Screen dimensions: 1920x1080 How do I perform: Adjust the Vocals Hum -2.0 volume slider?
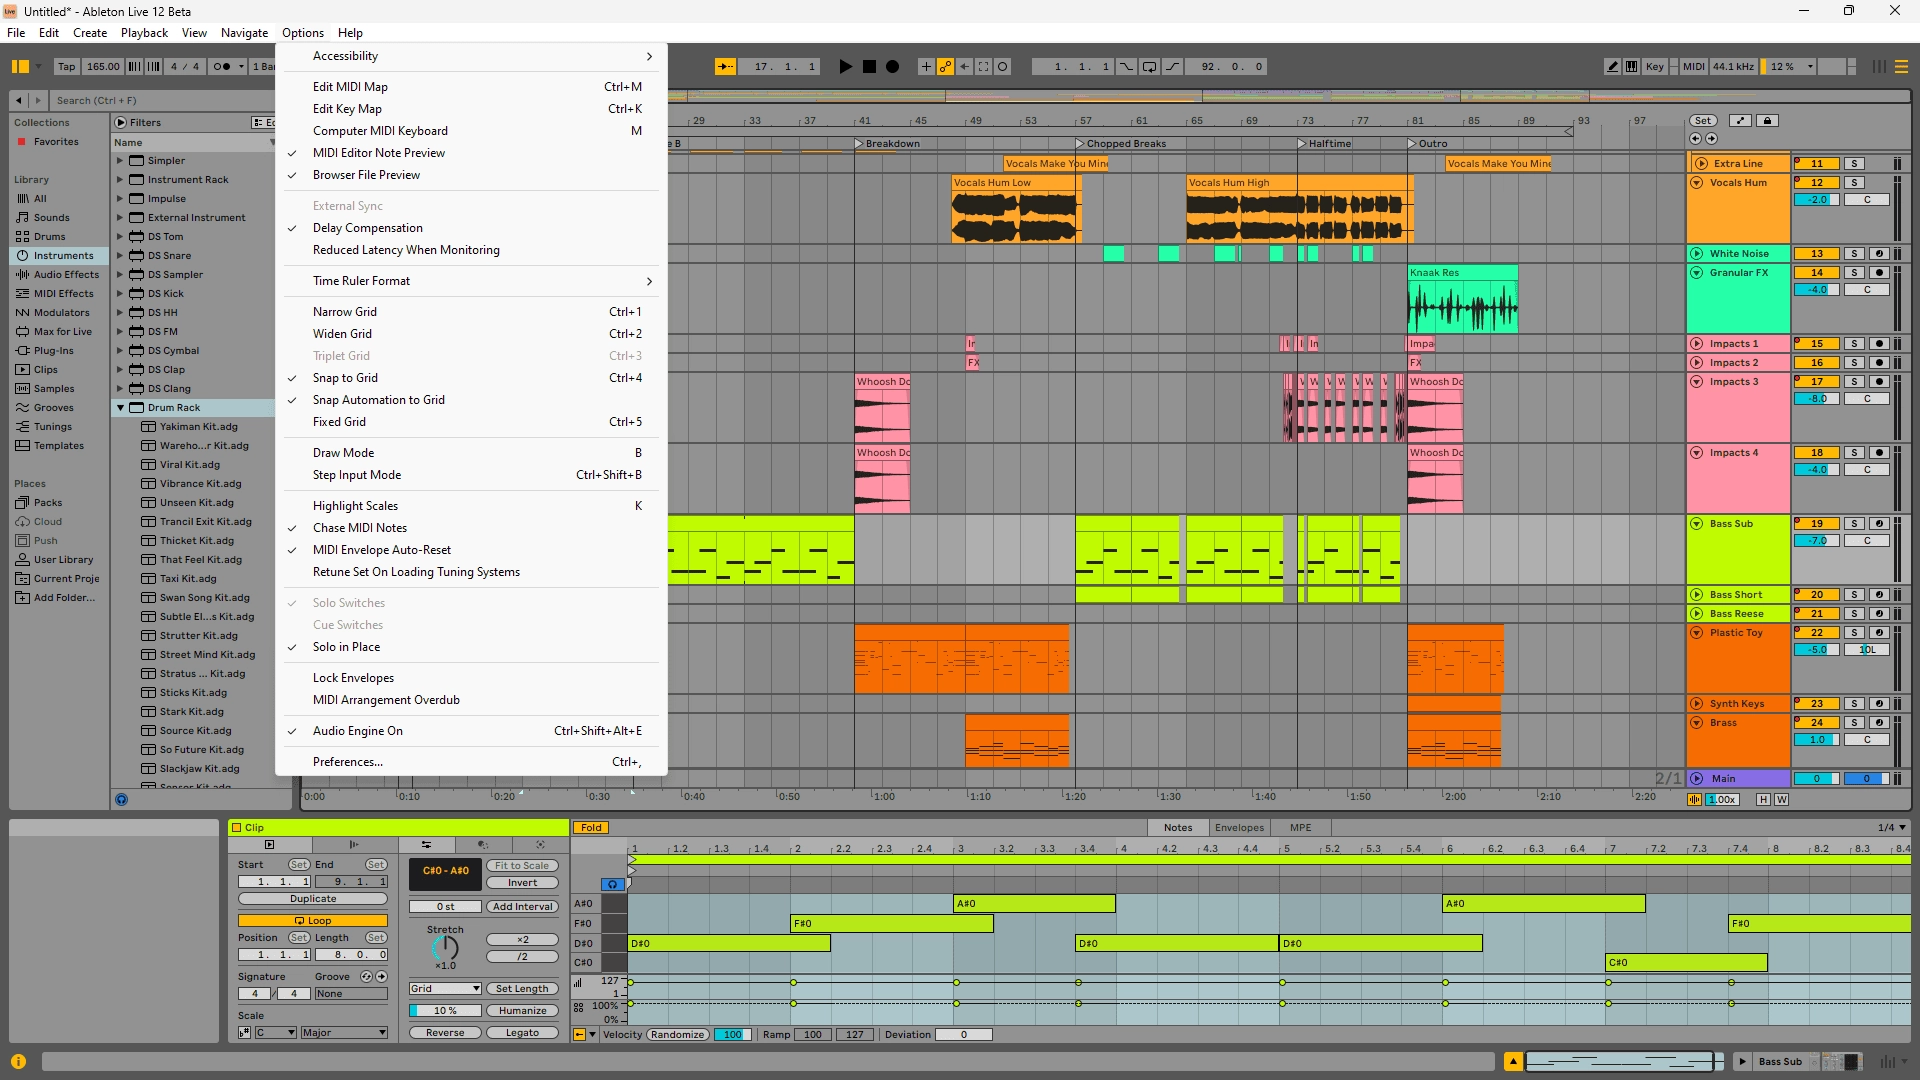pyautogui.click(x=1817, y=200)
